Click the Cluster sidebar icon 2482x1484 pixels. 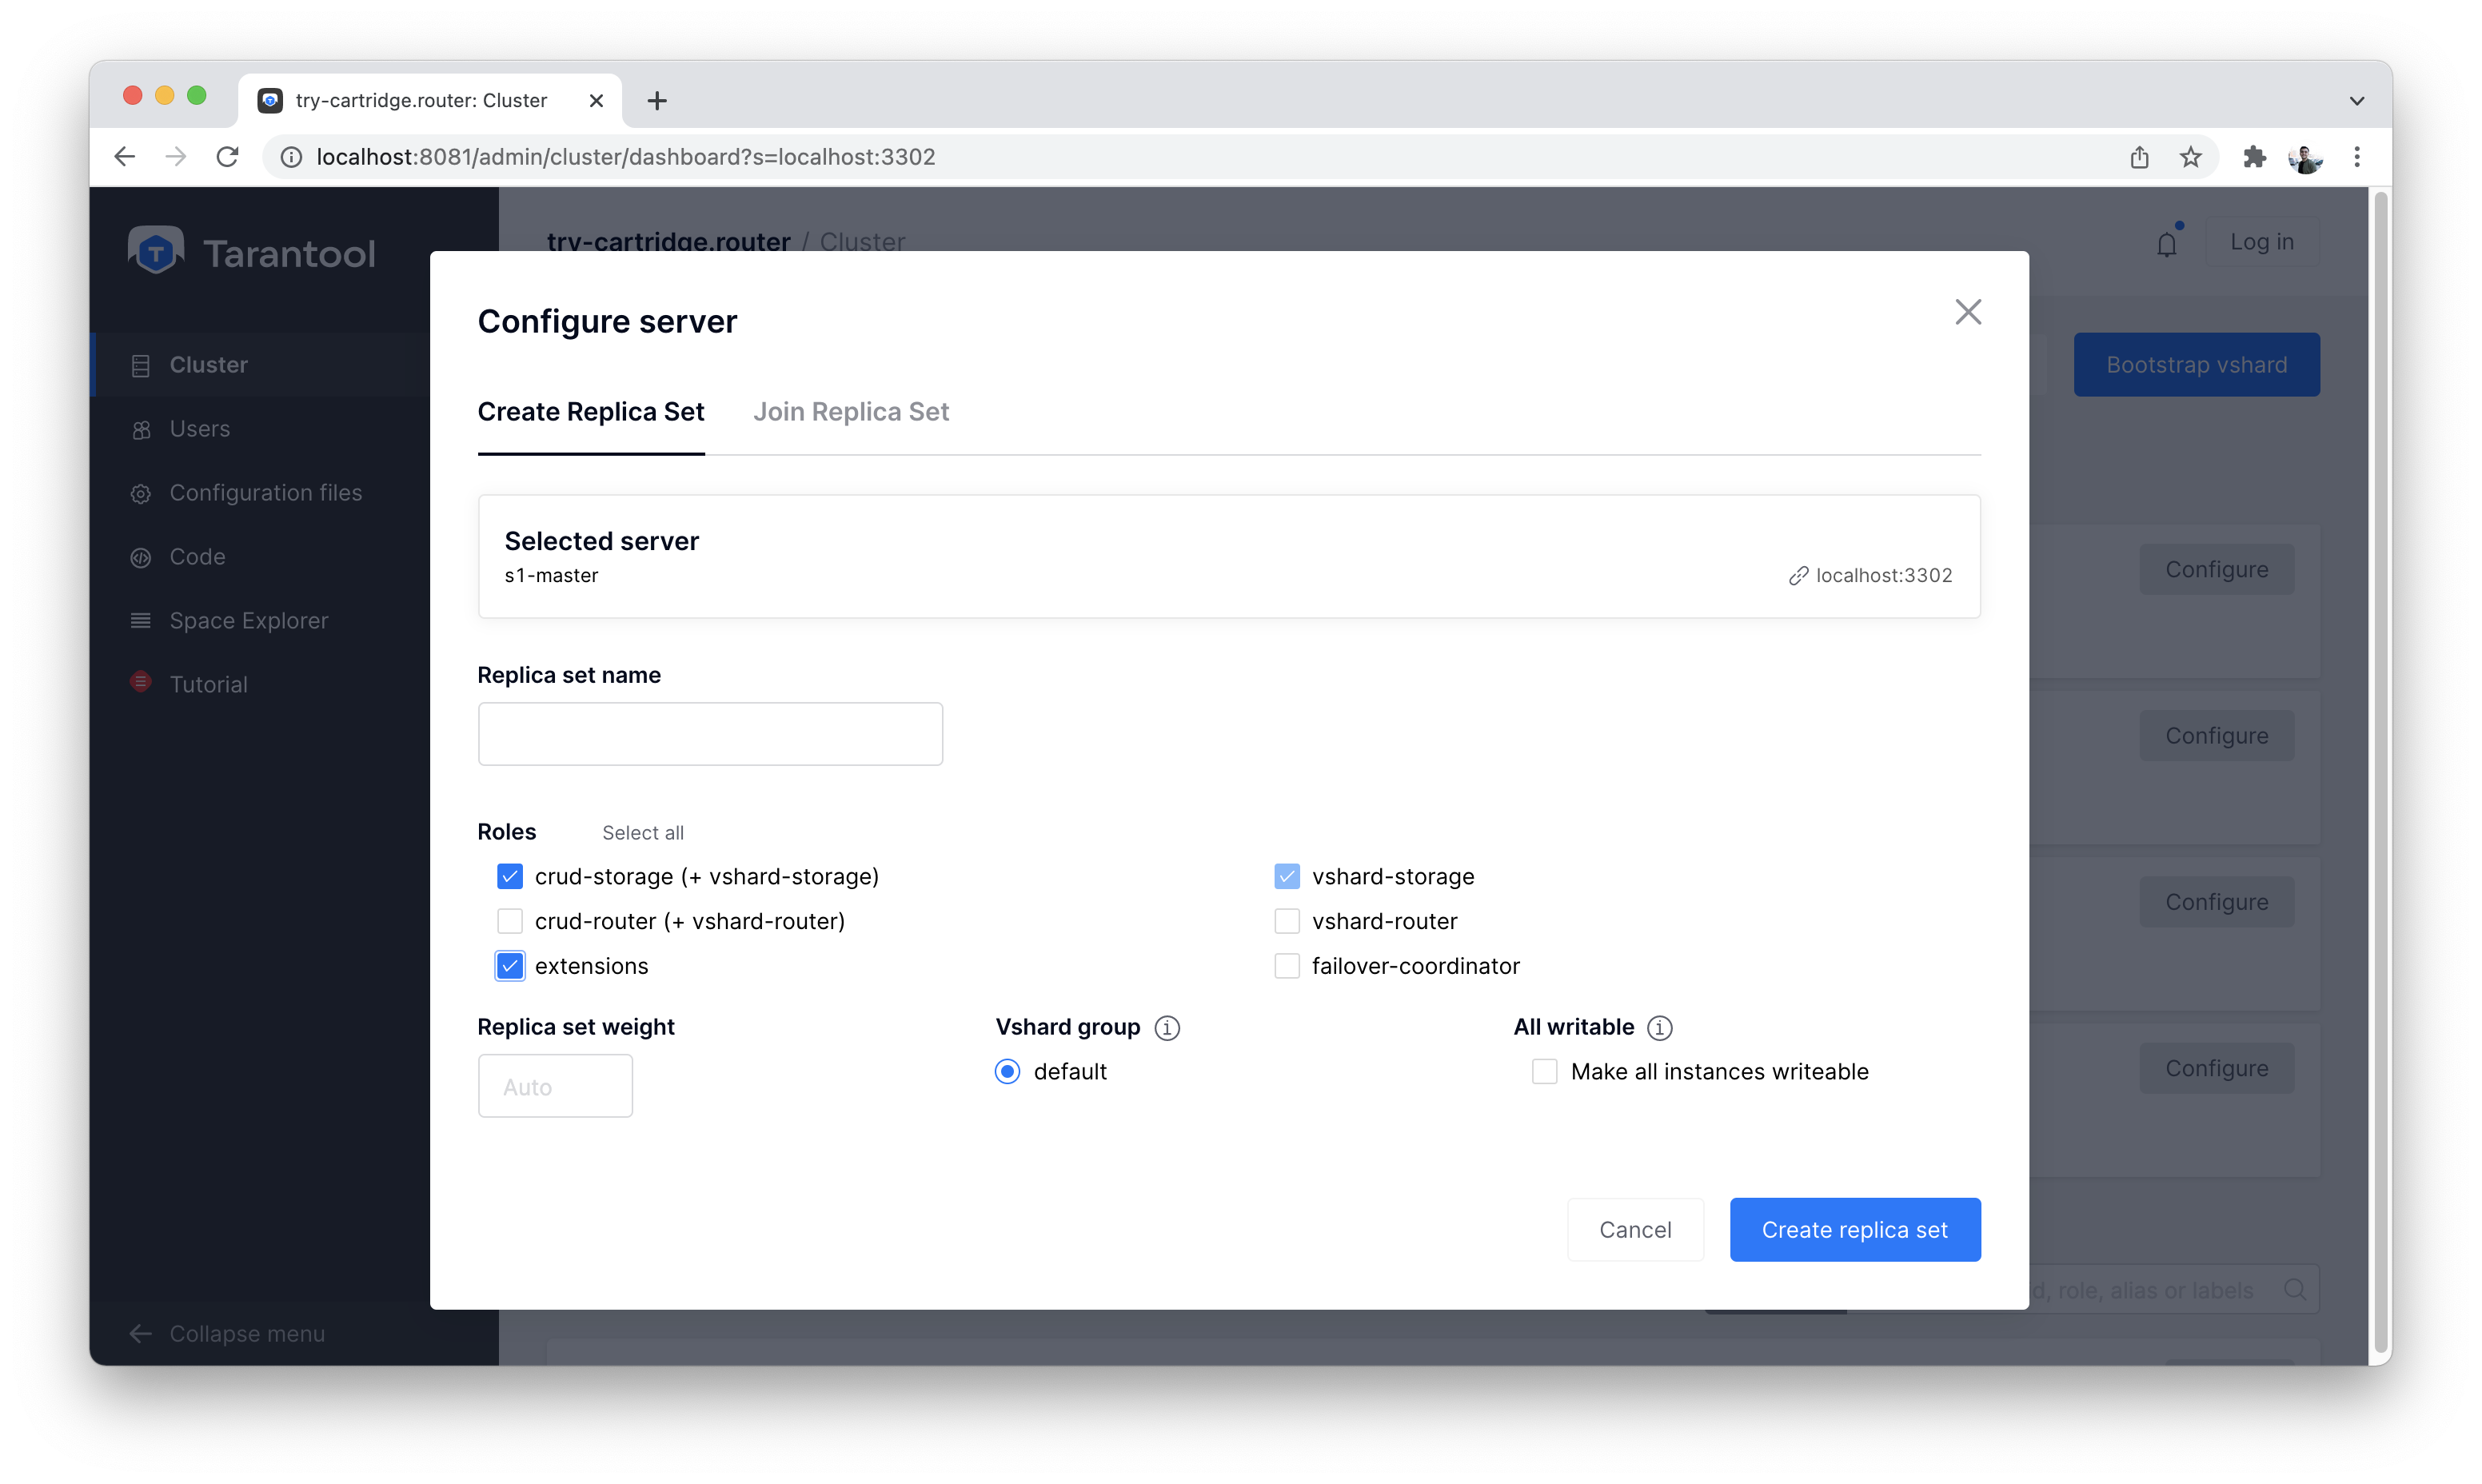(x=141, y=366)
